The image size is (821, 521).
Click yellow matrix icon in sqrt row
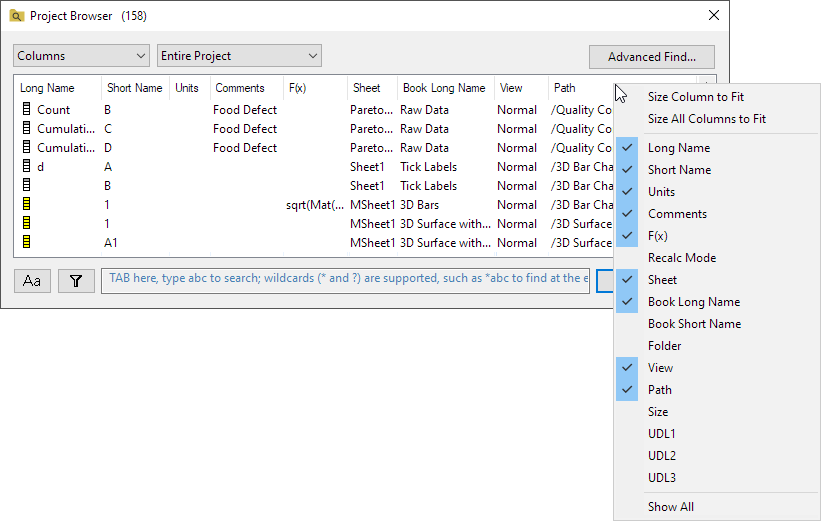pyautogui.click(x=27, y=205)
